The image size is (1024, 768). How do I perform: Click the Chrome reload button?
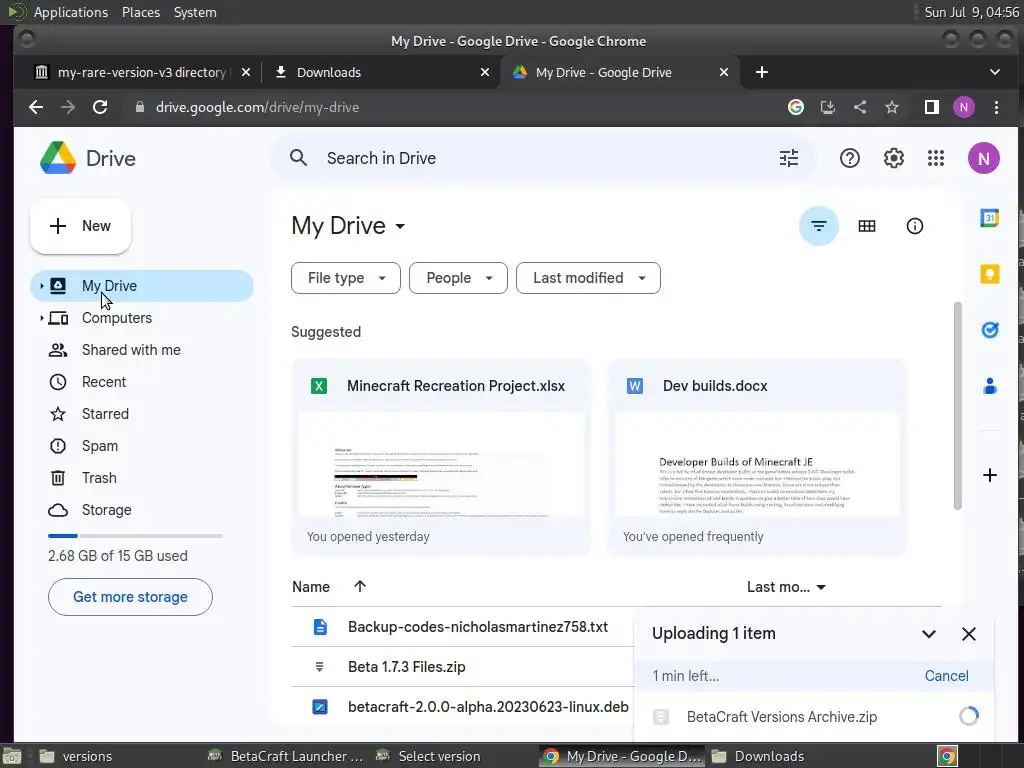pos(99,107)
